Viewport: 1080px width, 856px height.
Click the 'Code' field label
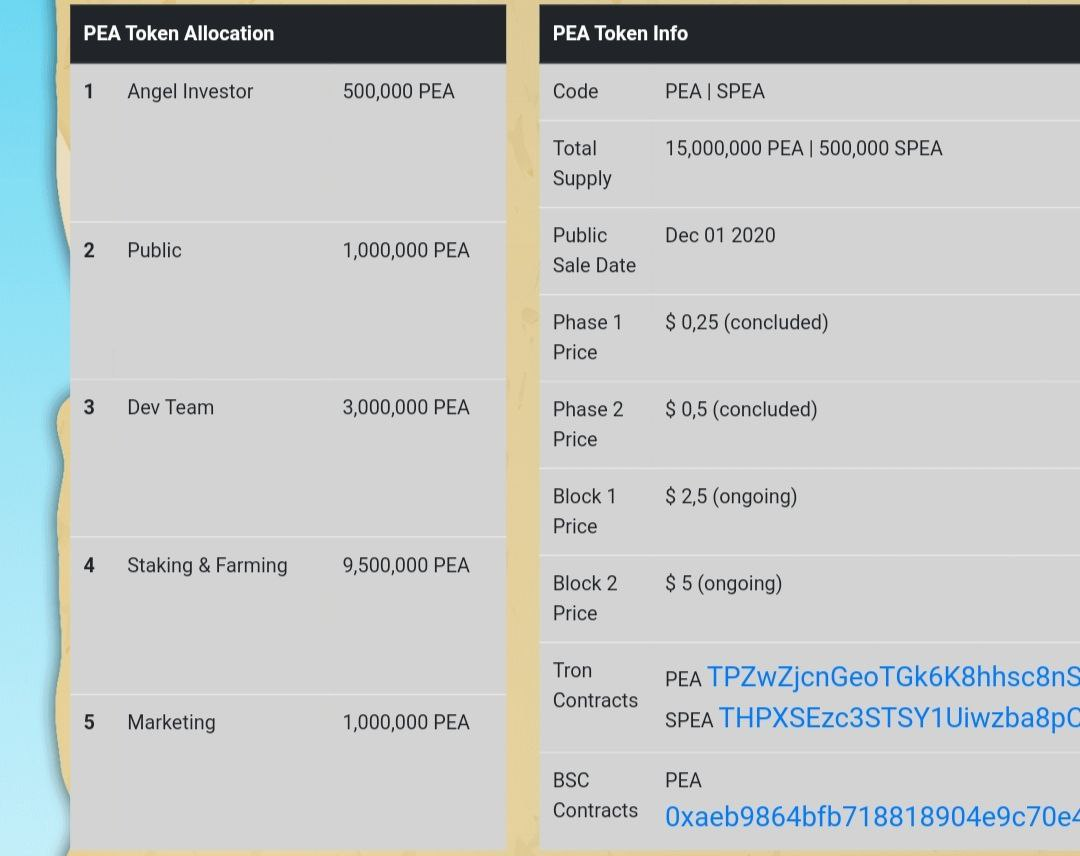(x=575, y=91)
